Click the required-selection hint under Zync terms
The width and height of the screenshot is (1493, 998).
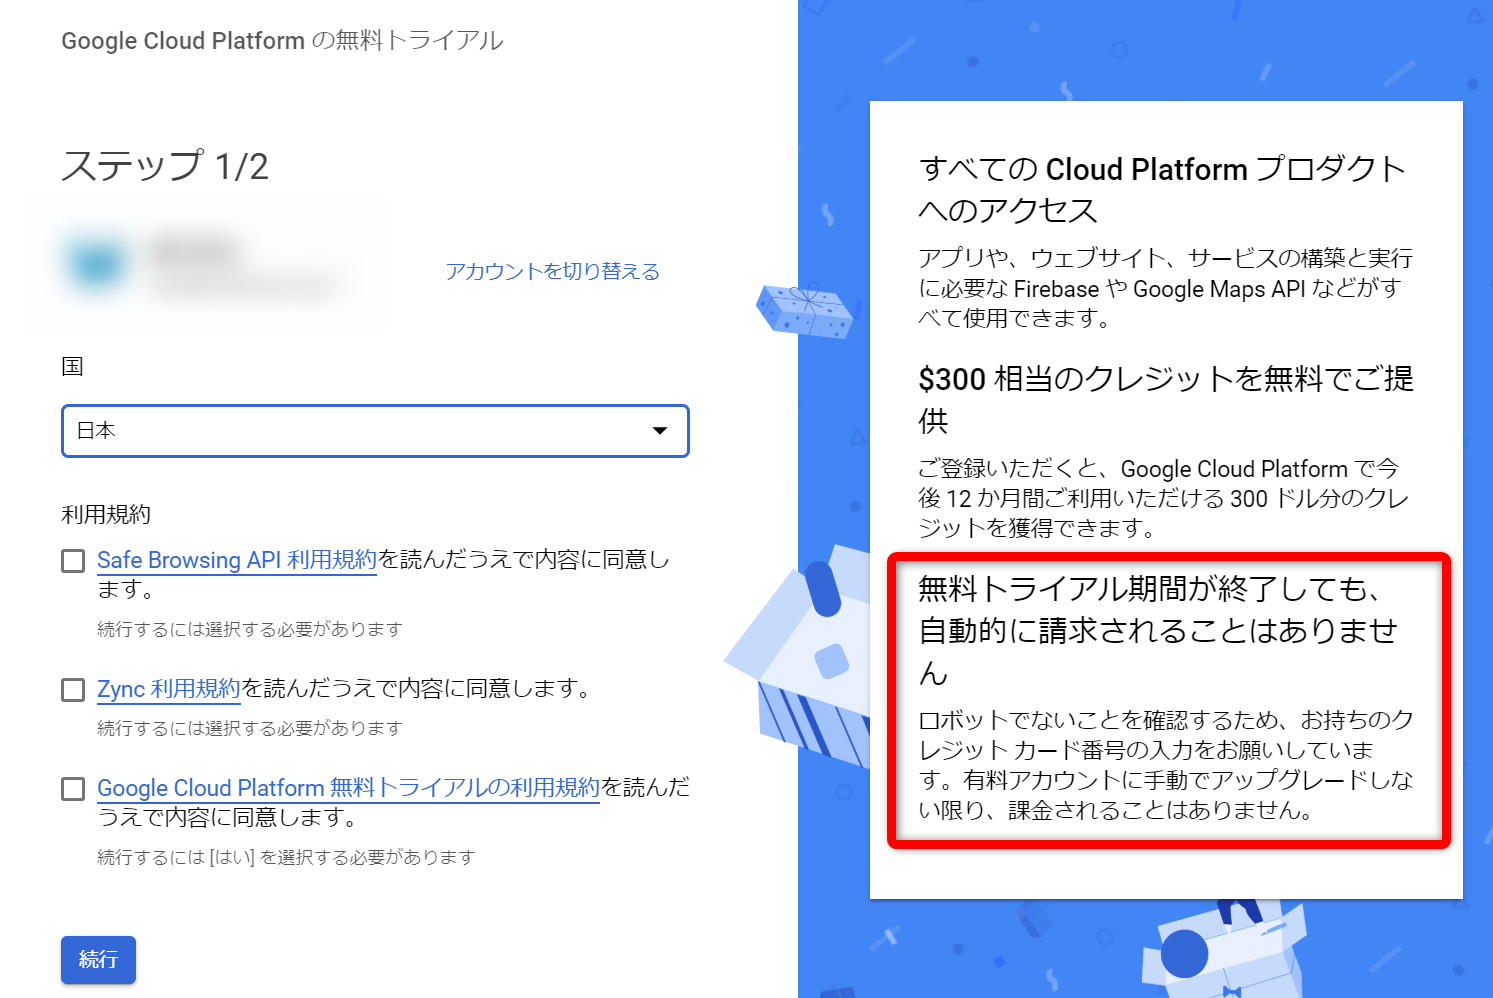250,728
